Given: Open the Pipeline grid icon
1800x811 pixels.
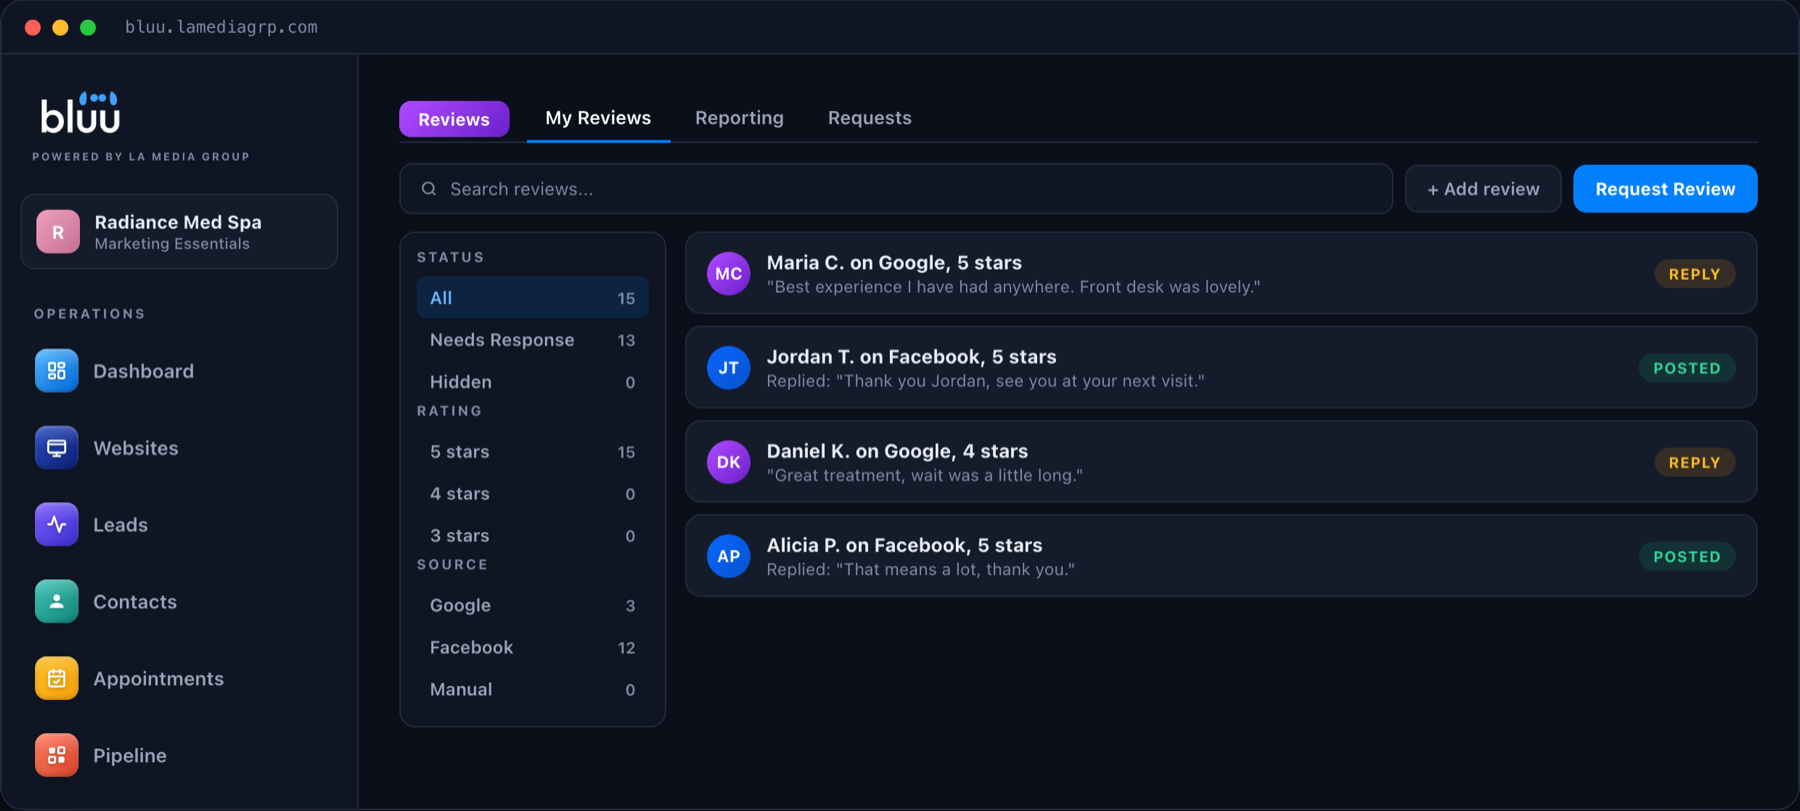Looking at the screenshot, I should tap(56, 756).
